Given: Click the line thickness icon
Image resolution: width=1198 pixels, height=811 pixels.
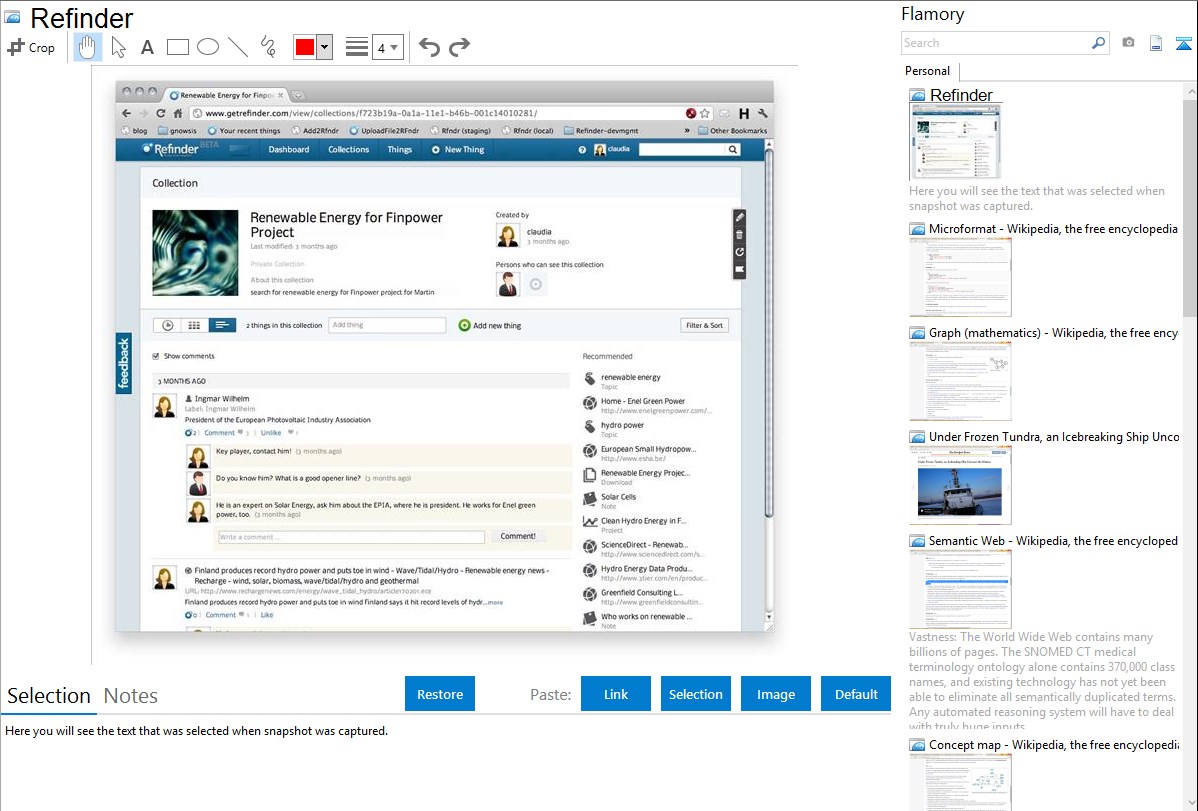Looking at the screenshot, I should 357,47.
